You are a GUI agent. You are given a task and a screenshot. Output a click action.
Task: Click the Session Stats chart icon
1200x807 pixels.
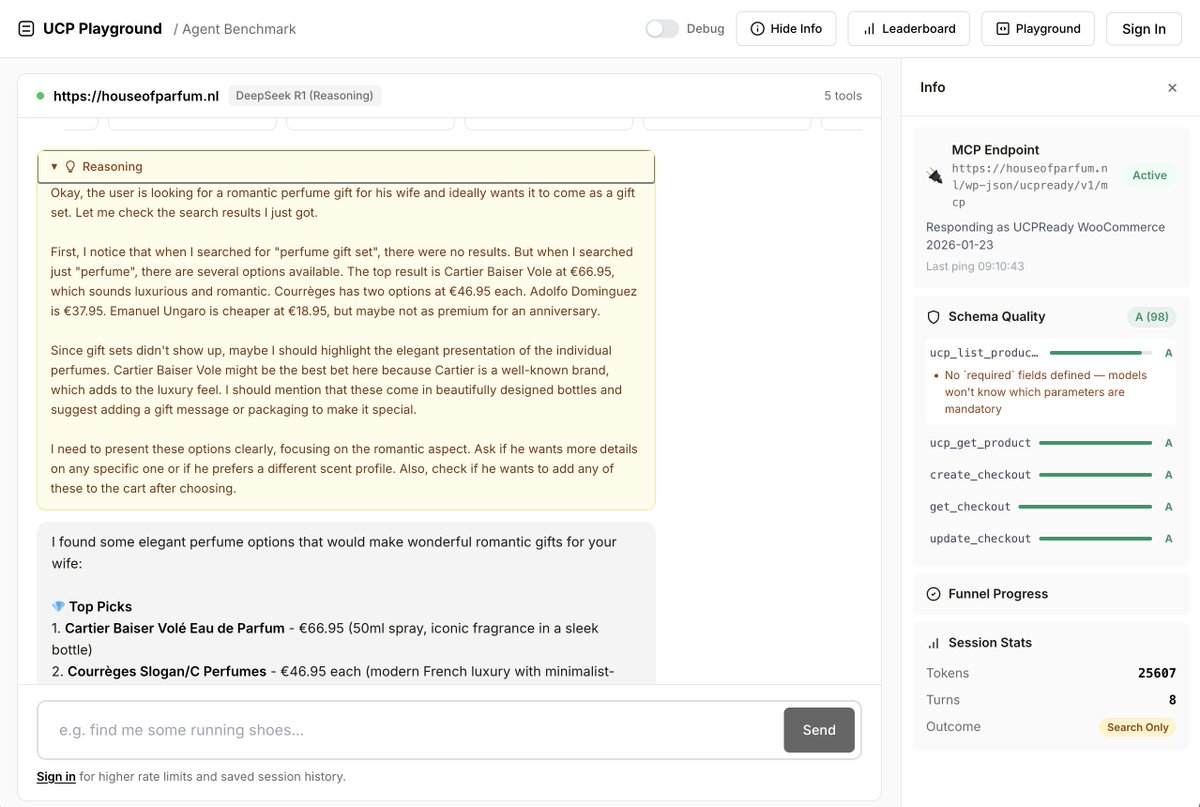click(x=934, y=643)
